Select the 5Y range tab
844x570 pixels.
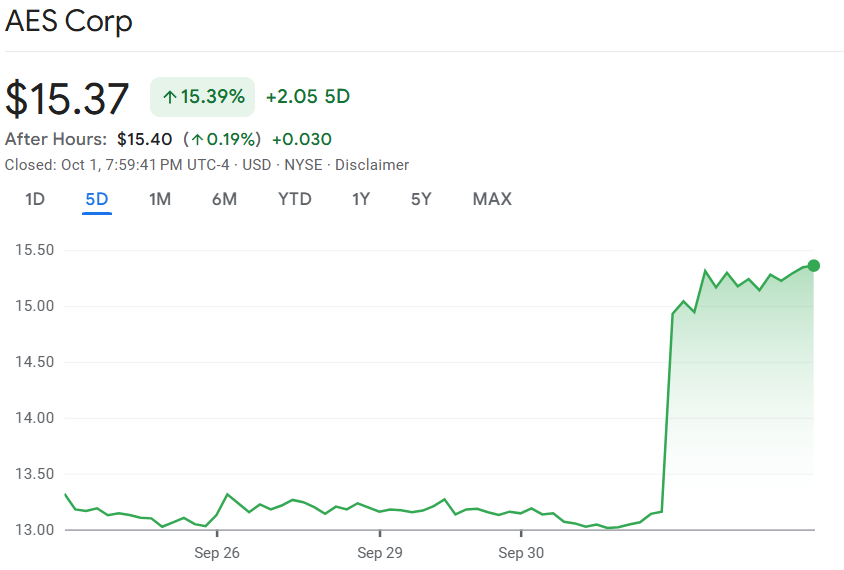[x=421, y=199]
